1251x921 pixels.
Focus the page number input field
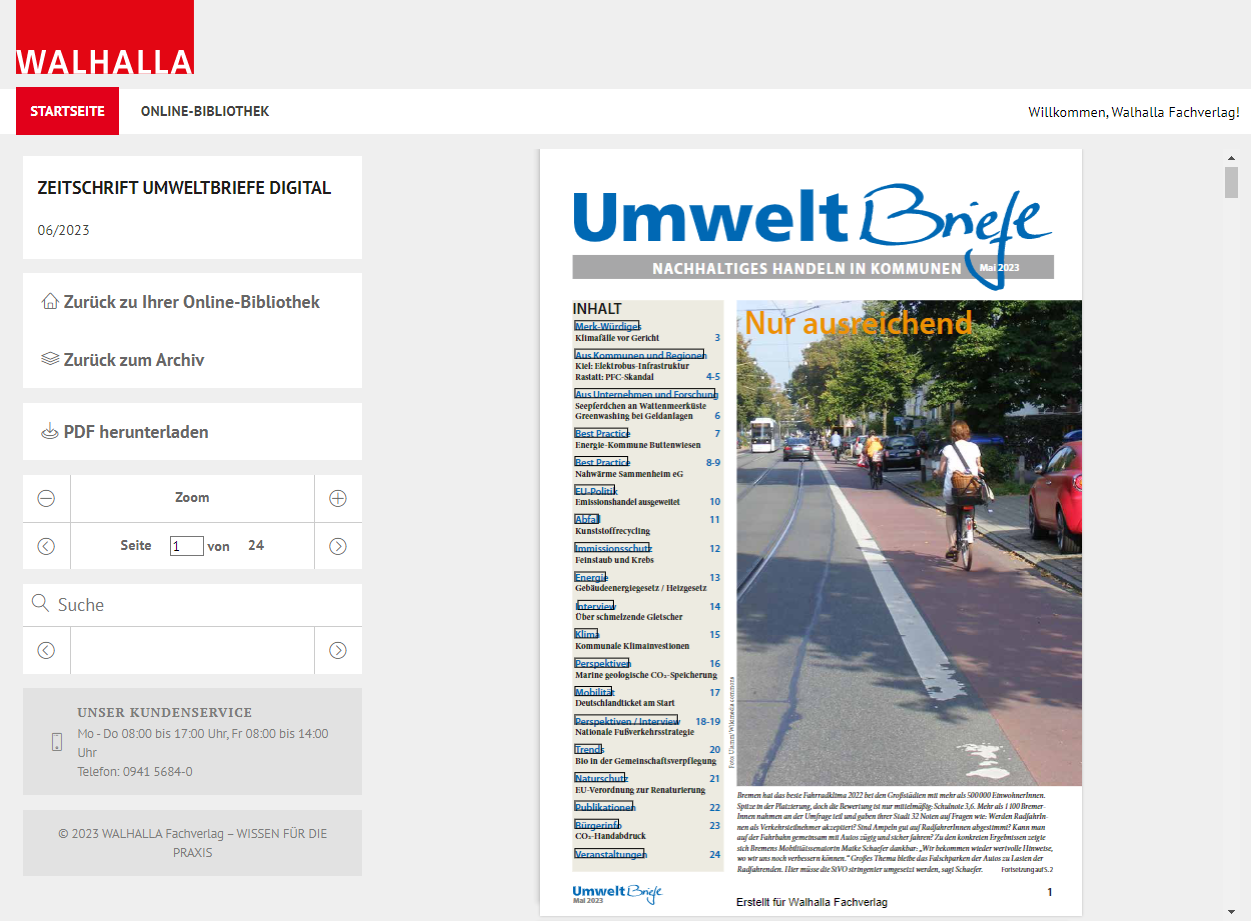point(187,546)
